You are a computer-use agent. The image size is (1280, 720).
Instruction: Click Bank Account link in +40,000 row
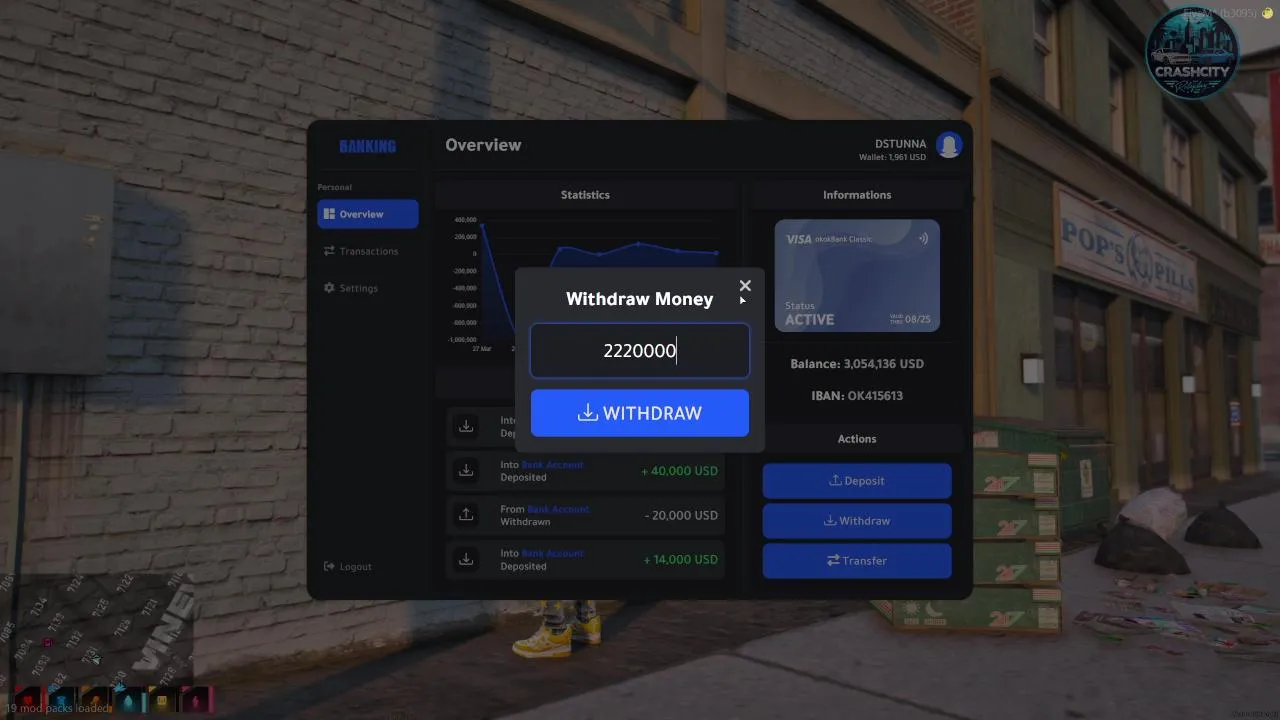click(x=553, y=464)
